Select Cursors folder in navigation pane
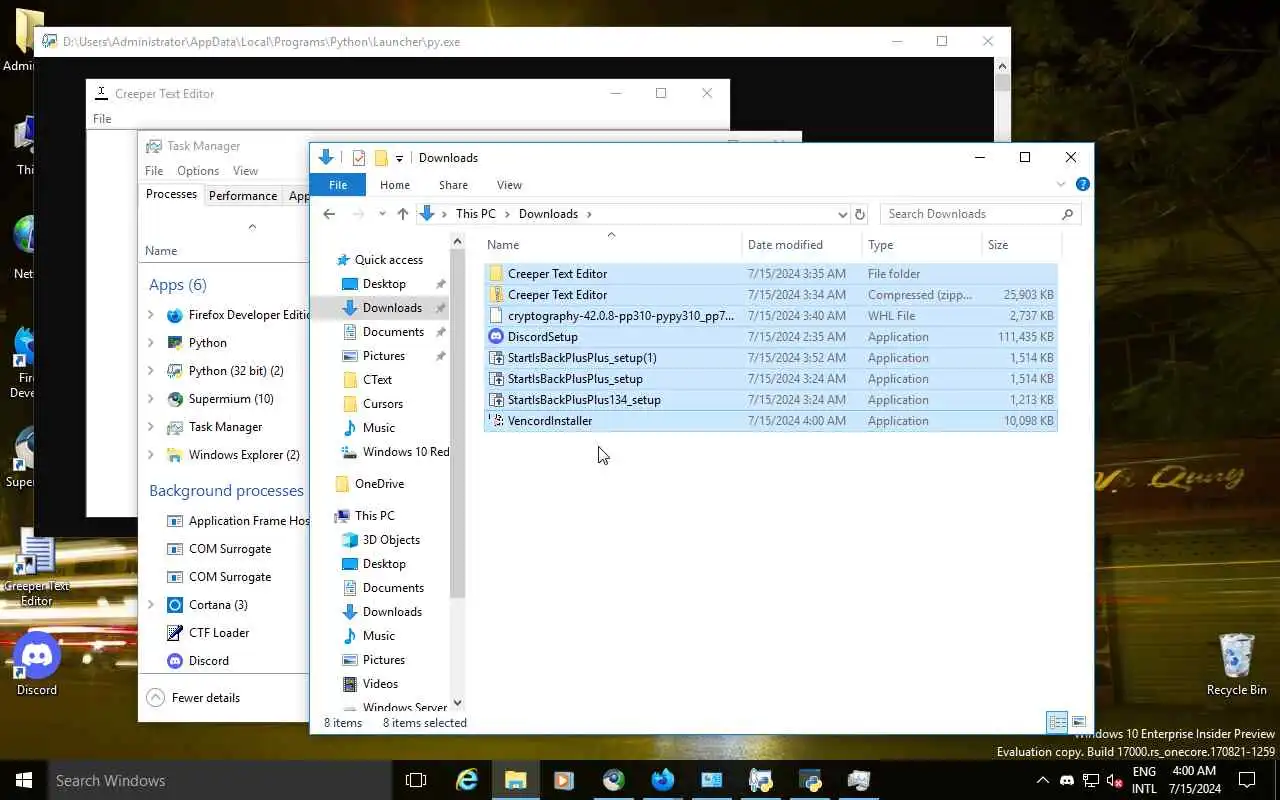1280x800 pixels. (x=383, y=404)
